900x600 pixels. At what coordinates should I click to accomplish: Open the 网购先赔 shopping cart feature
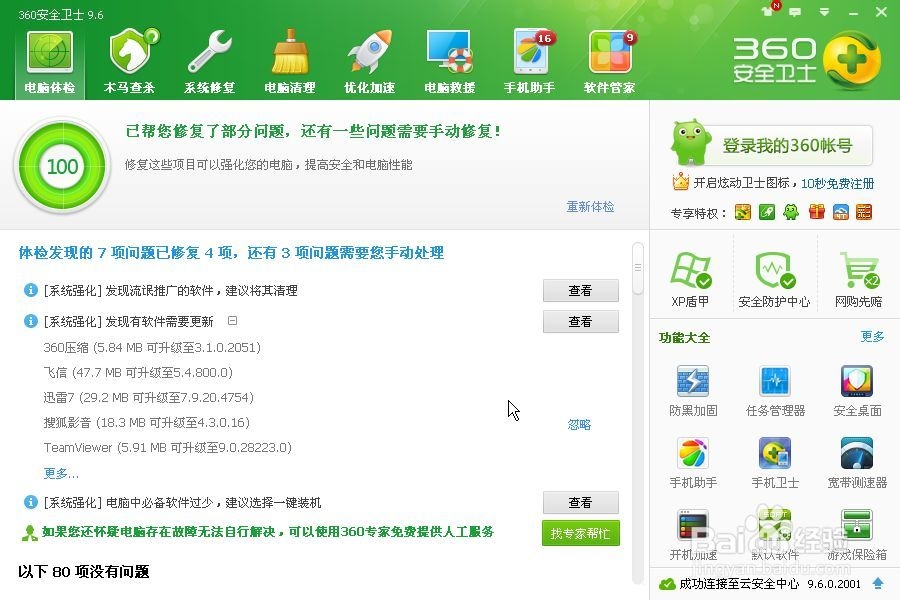[858, 279]
